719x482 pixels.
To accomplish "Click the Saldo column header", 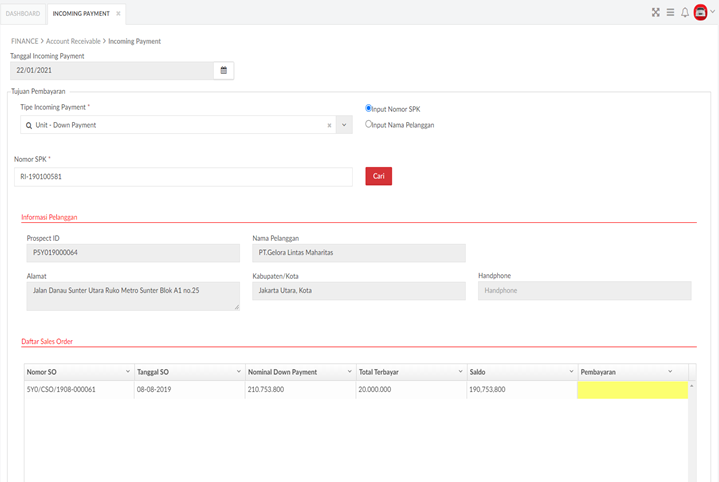I will (522, 372).
